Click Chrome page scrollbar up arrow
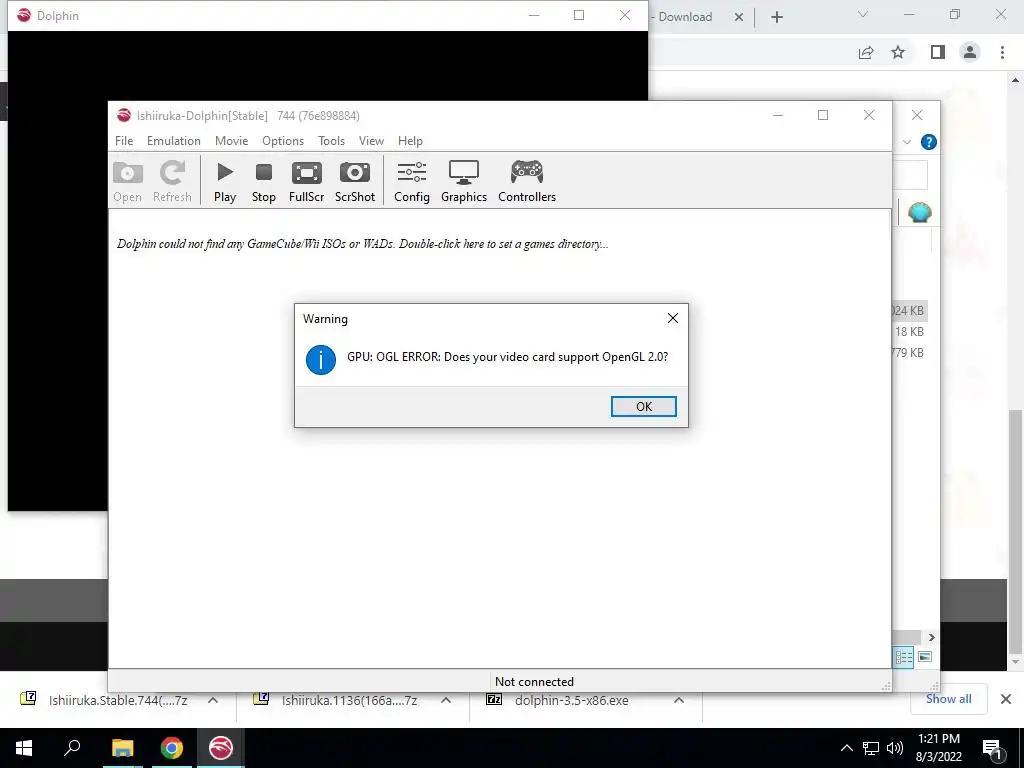Image resolution: width=1024 pixels, height=768 pixels. (x=1015, y=80)
